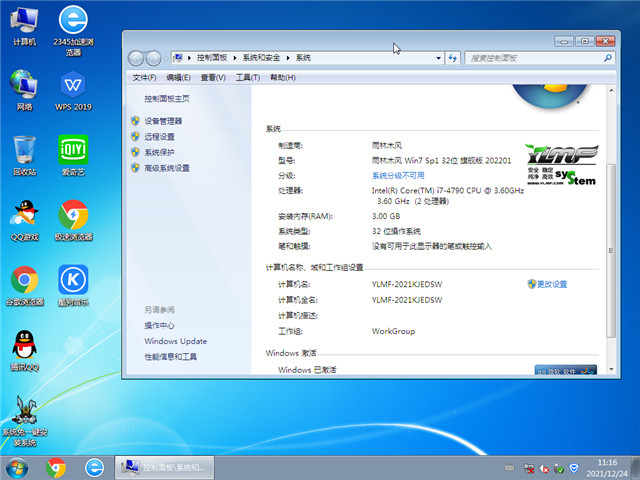
Task: Open the 帮助(H) menu
Action: pos(283,78)
